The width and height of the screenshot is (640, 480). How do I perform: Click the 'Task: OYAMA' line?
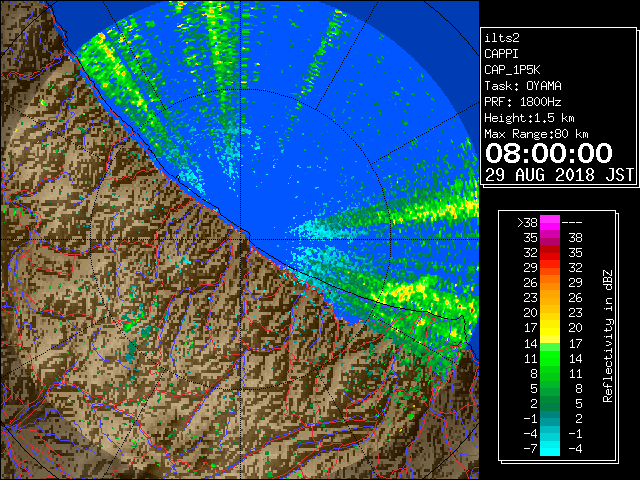tap(523, 86)
